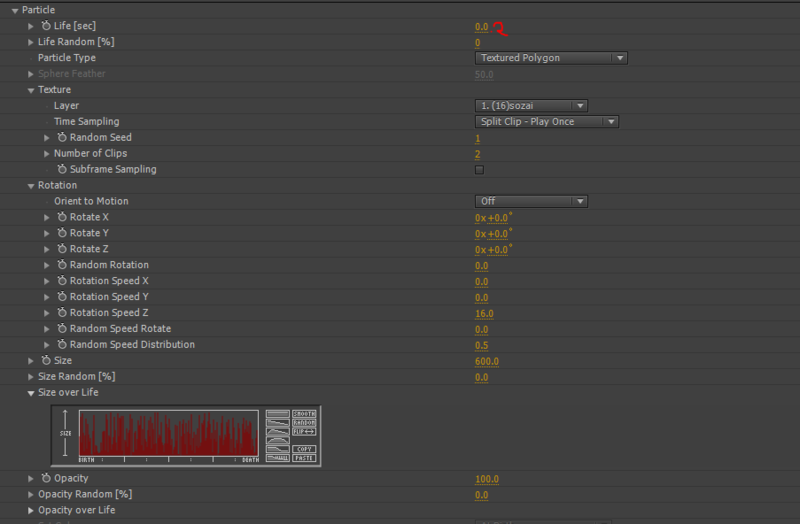This screenshot has width=800, height=524.
Task: Click the Rotate X value
Action: [x=492, y=218]
